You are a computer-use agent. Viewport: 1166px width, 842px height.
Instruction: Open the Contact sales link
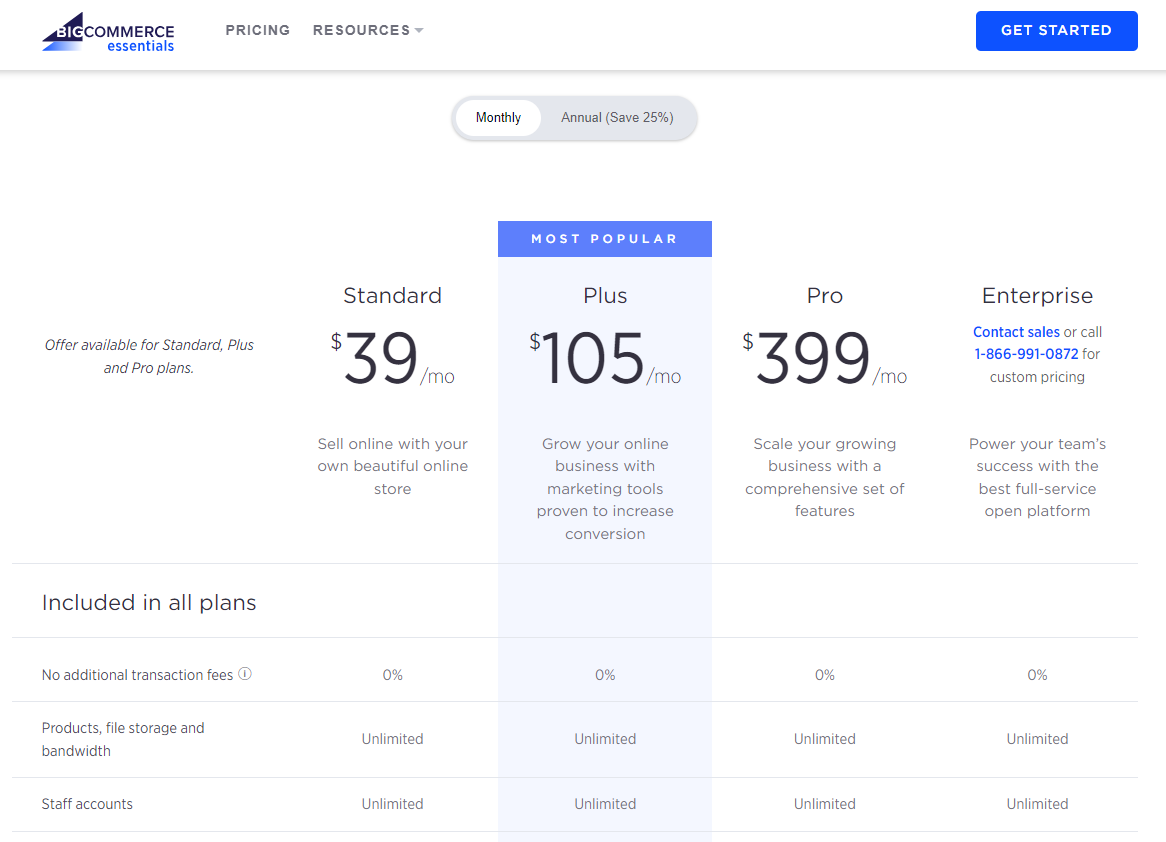[x=1016, y=332]
